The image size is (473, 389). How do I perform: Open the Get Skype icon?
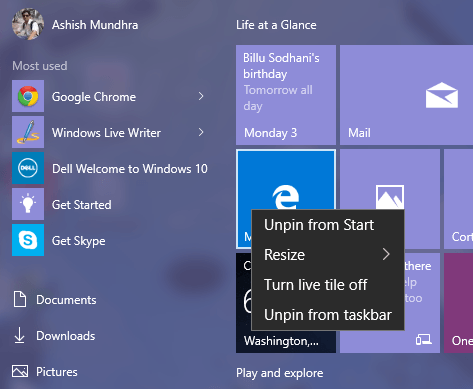pos(28,240)
